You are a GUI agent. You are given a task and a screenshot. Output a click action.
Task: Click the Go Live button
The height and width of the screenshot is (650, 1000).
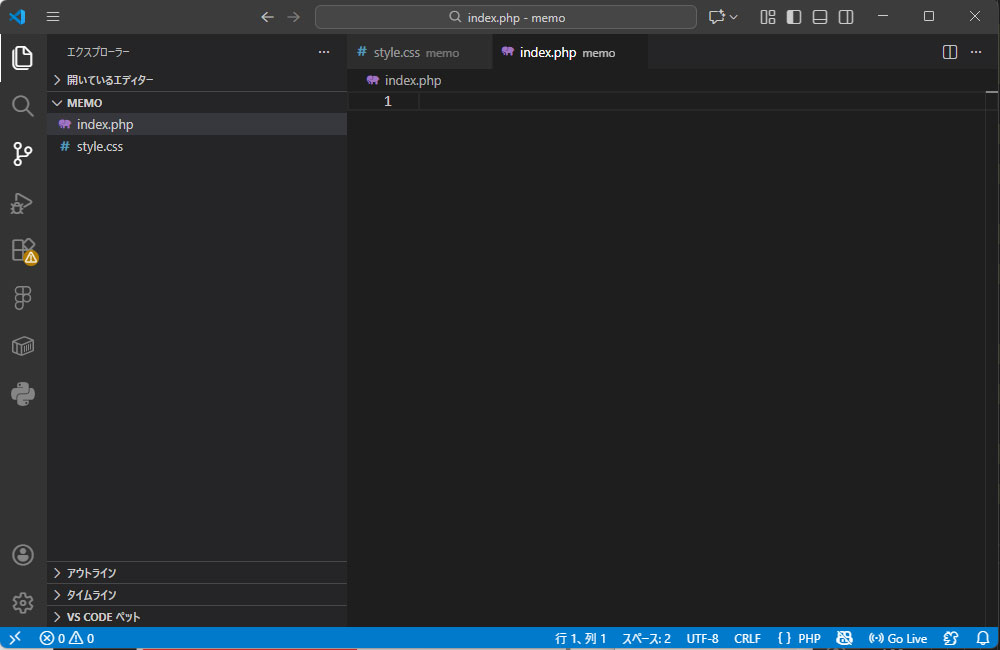[898, 638]
